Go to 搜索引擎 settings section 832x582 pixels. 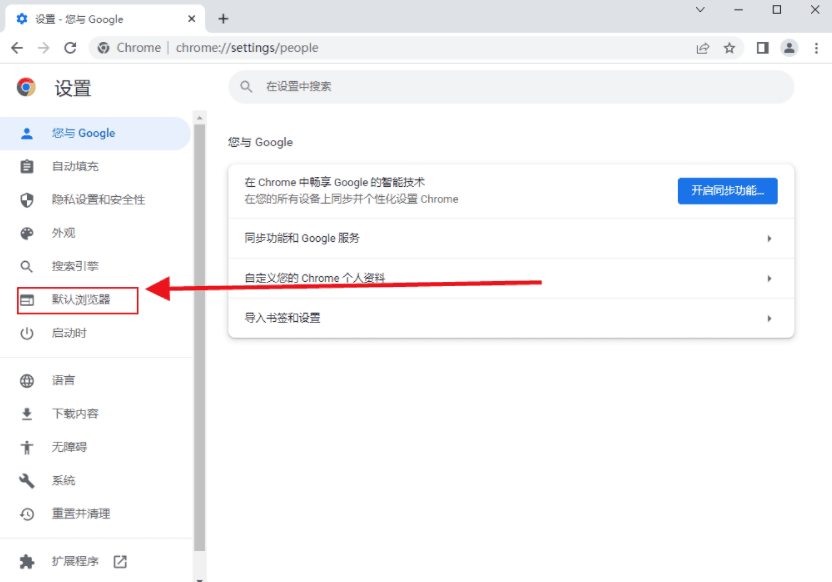point(75,266)
